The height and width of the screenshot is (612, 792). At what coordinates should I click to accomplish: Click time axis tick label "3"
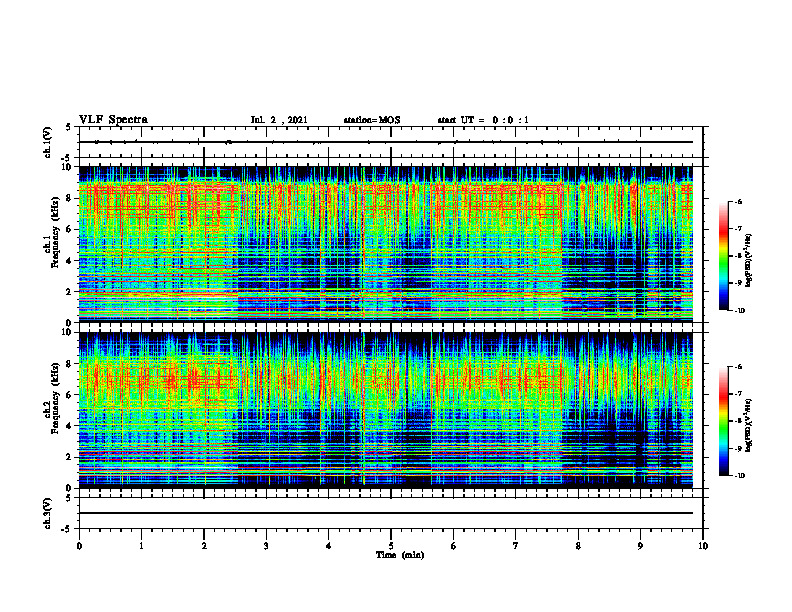click(x=266, y=546)
